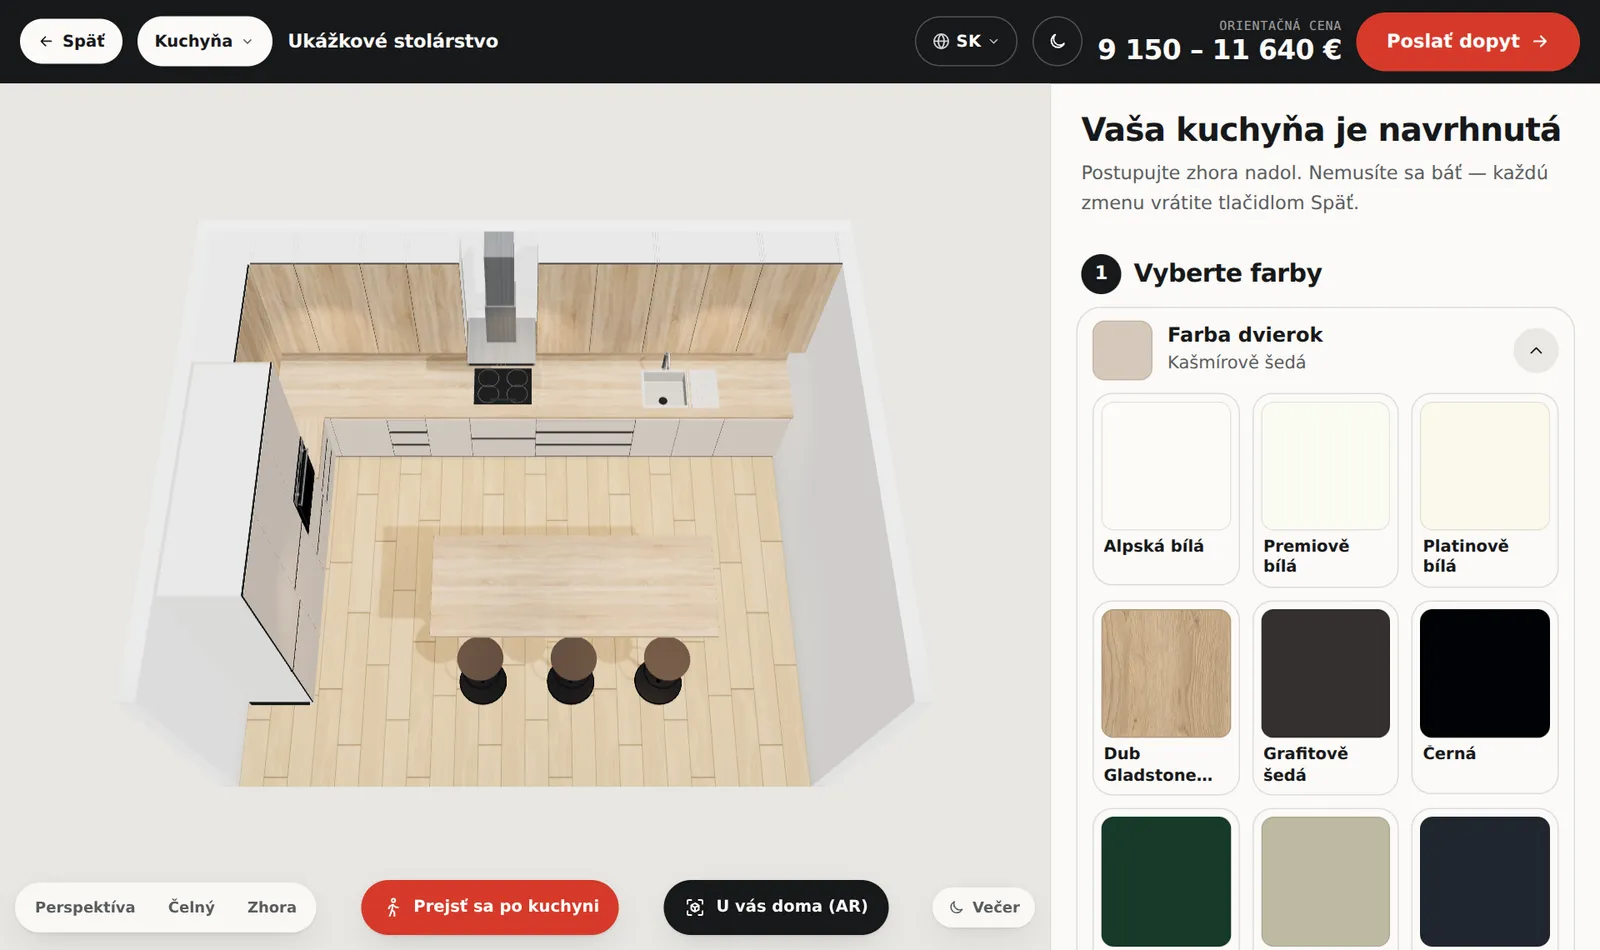The height and width of the screenshot is (950, 1600).
Task: Pick Černá door color swatch
Action: tap(1485, 697)
